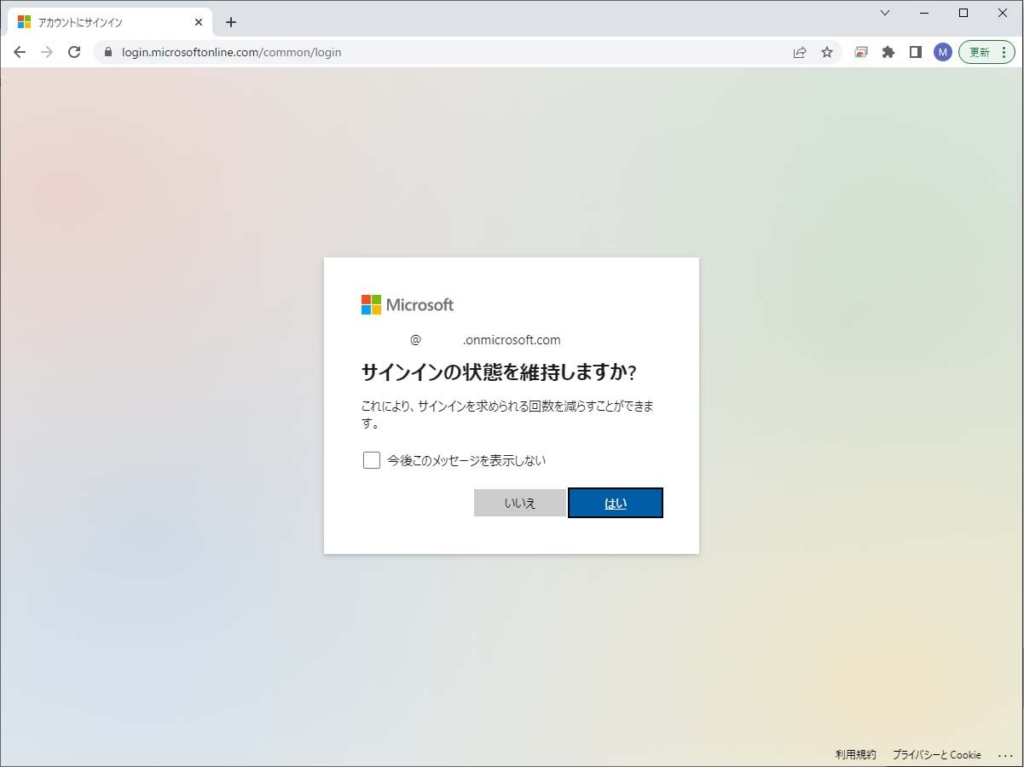Viewport: 1024px width, 767px height.
Task: Share this page via share icon
Action: click(800, 52)
